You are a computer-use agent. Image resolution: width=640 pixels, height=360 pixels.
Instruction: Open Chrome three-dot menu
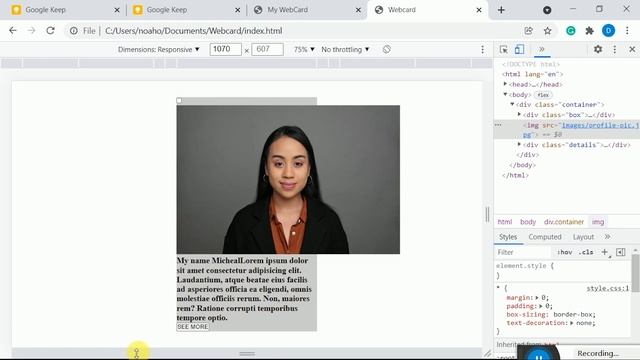point(627,31)
